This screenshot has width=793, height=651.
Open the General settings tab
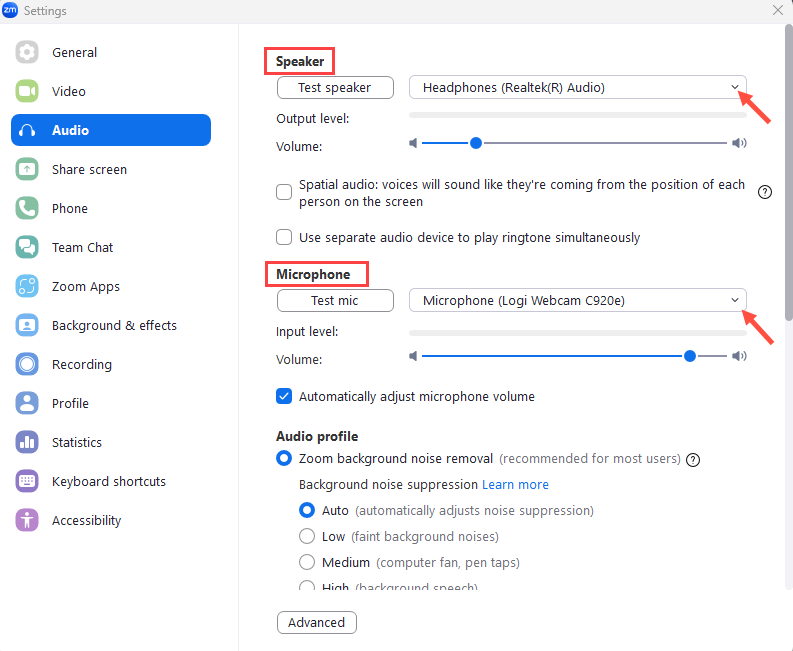[x=111, y=52]
